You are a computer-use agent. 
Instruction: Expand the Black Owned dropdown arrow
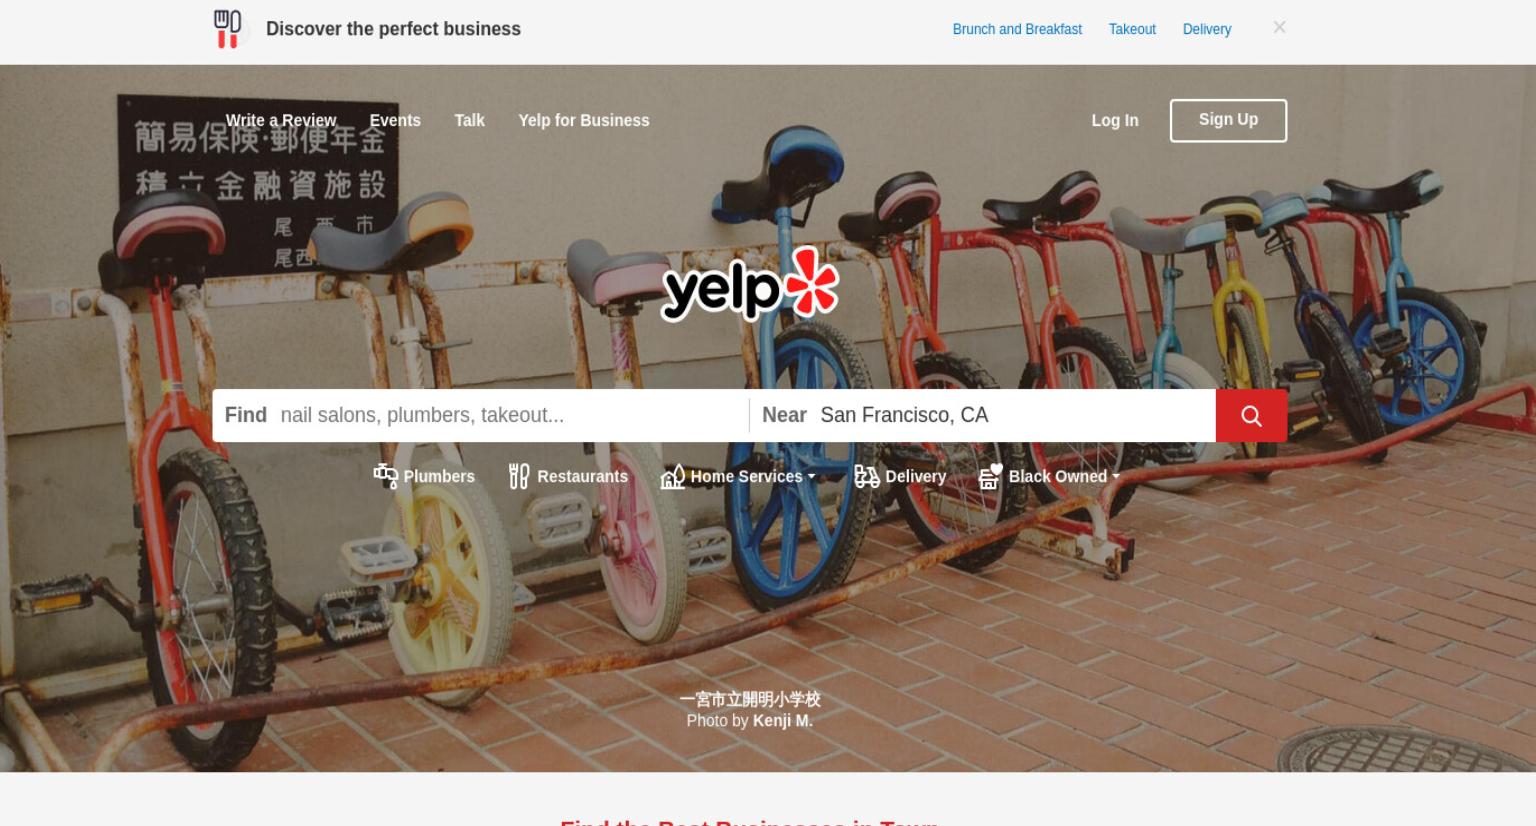[1116, 477]
